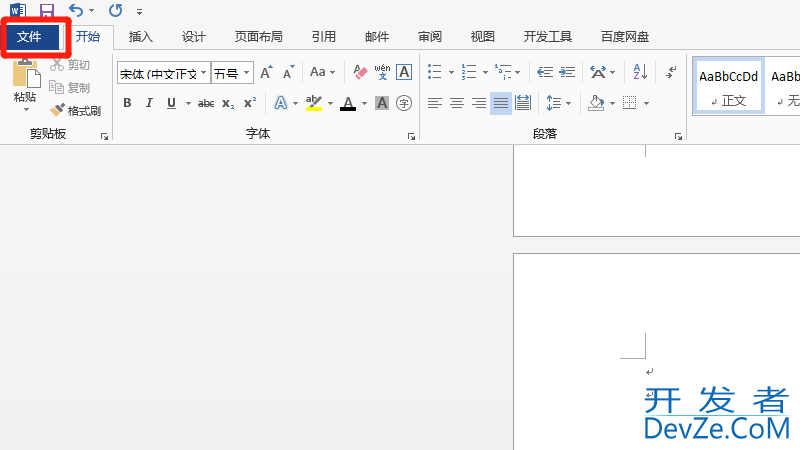The height and width of the screenshot is (450, 800).
Task: Click the 粘贴 paste icon
Action: (26, 75)
